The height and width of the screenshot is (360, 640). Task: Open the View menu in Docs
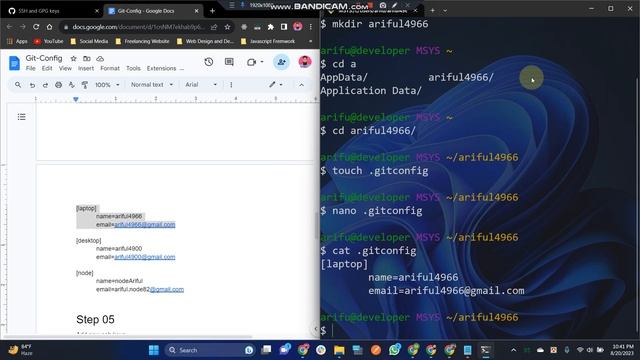pos(65,68)
